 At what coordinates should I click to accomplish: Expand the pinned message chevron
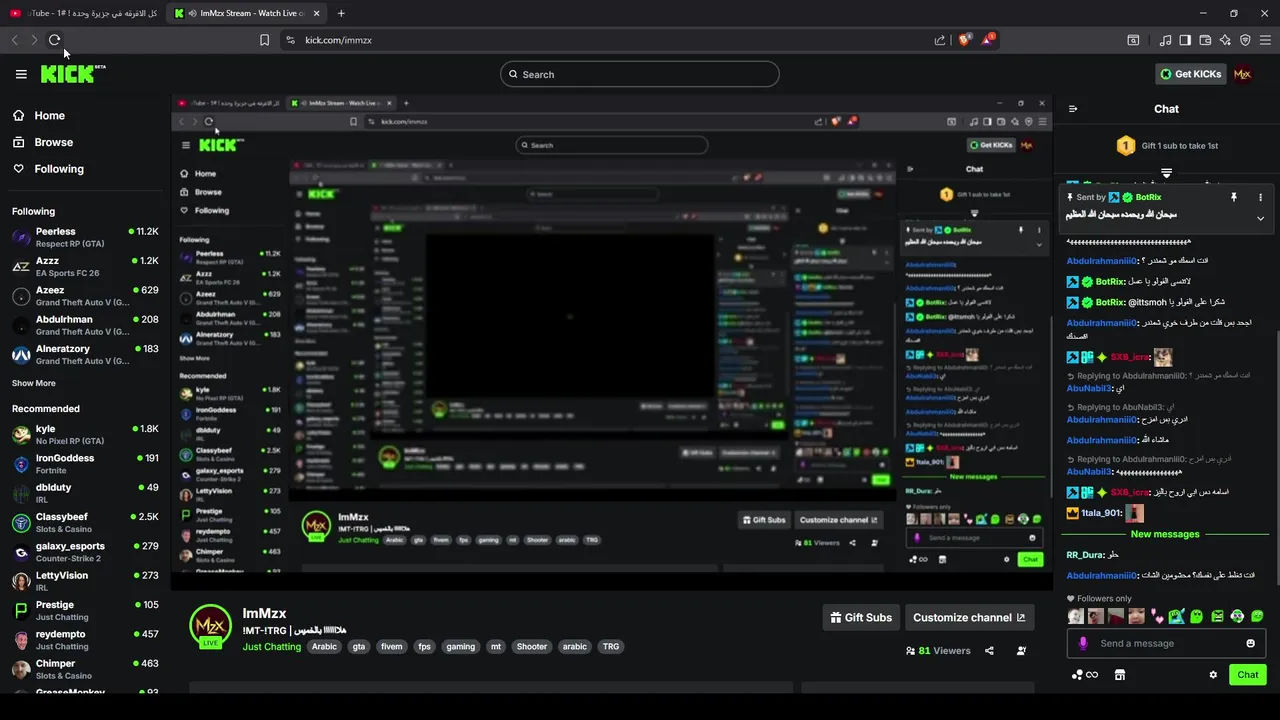pyautogui.click(x=1260, y=218)
